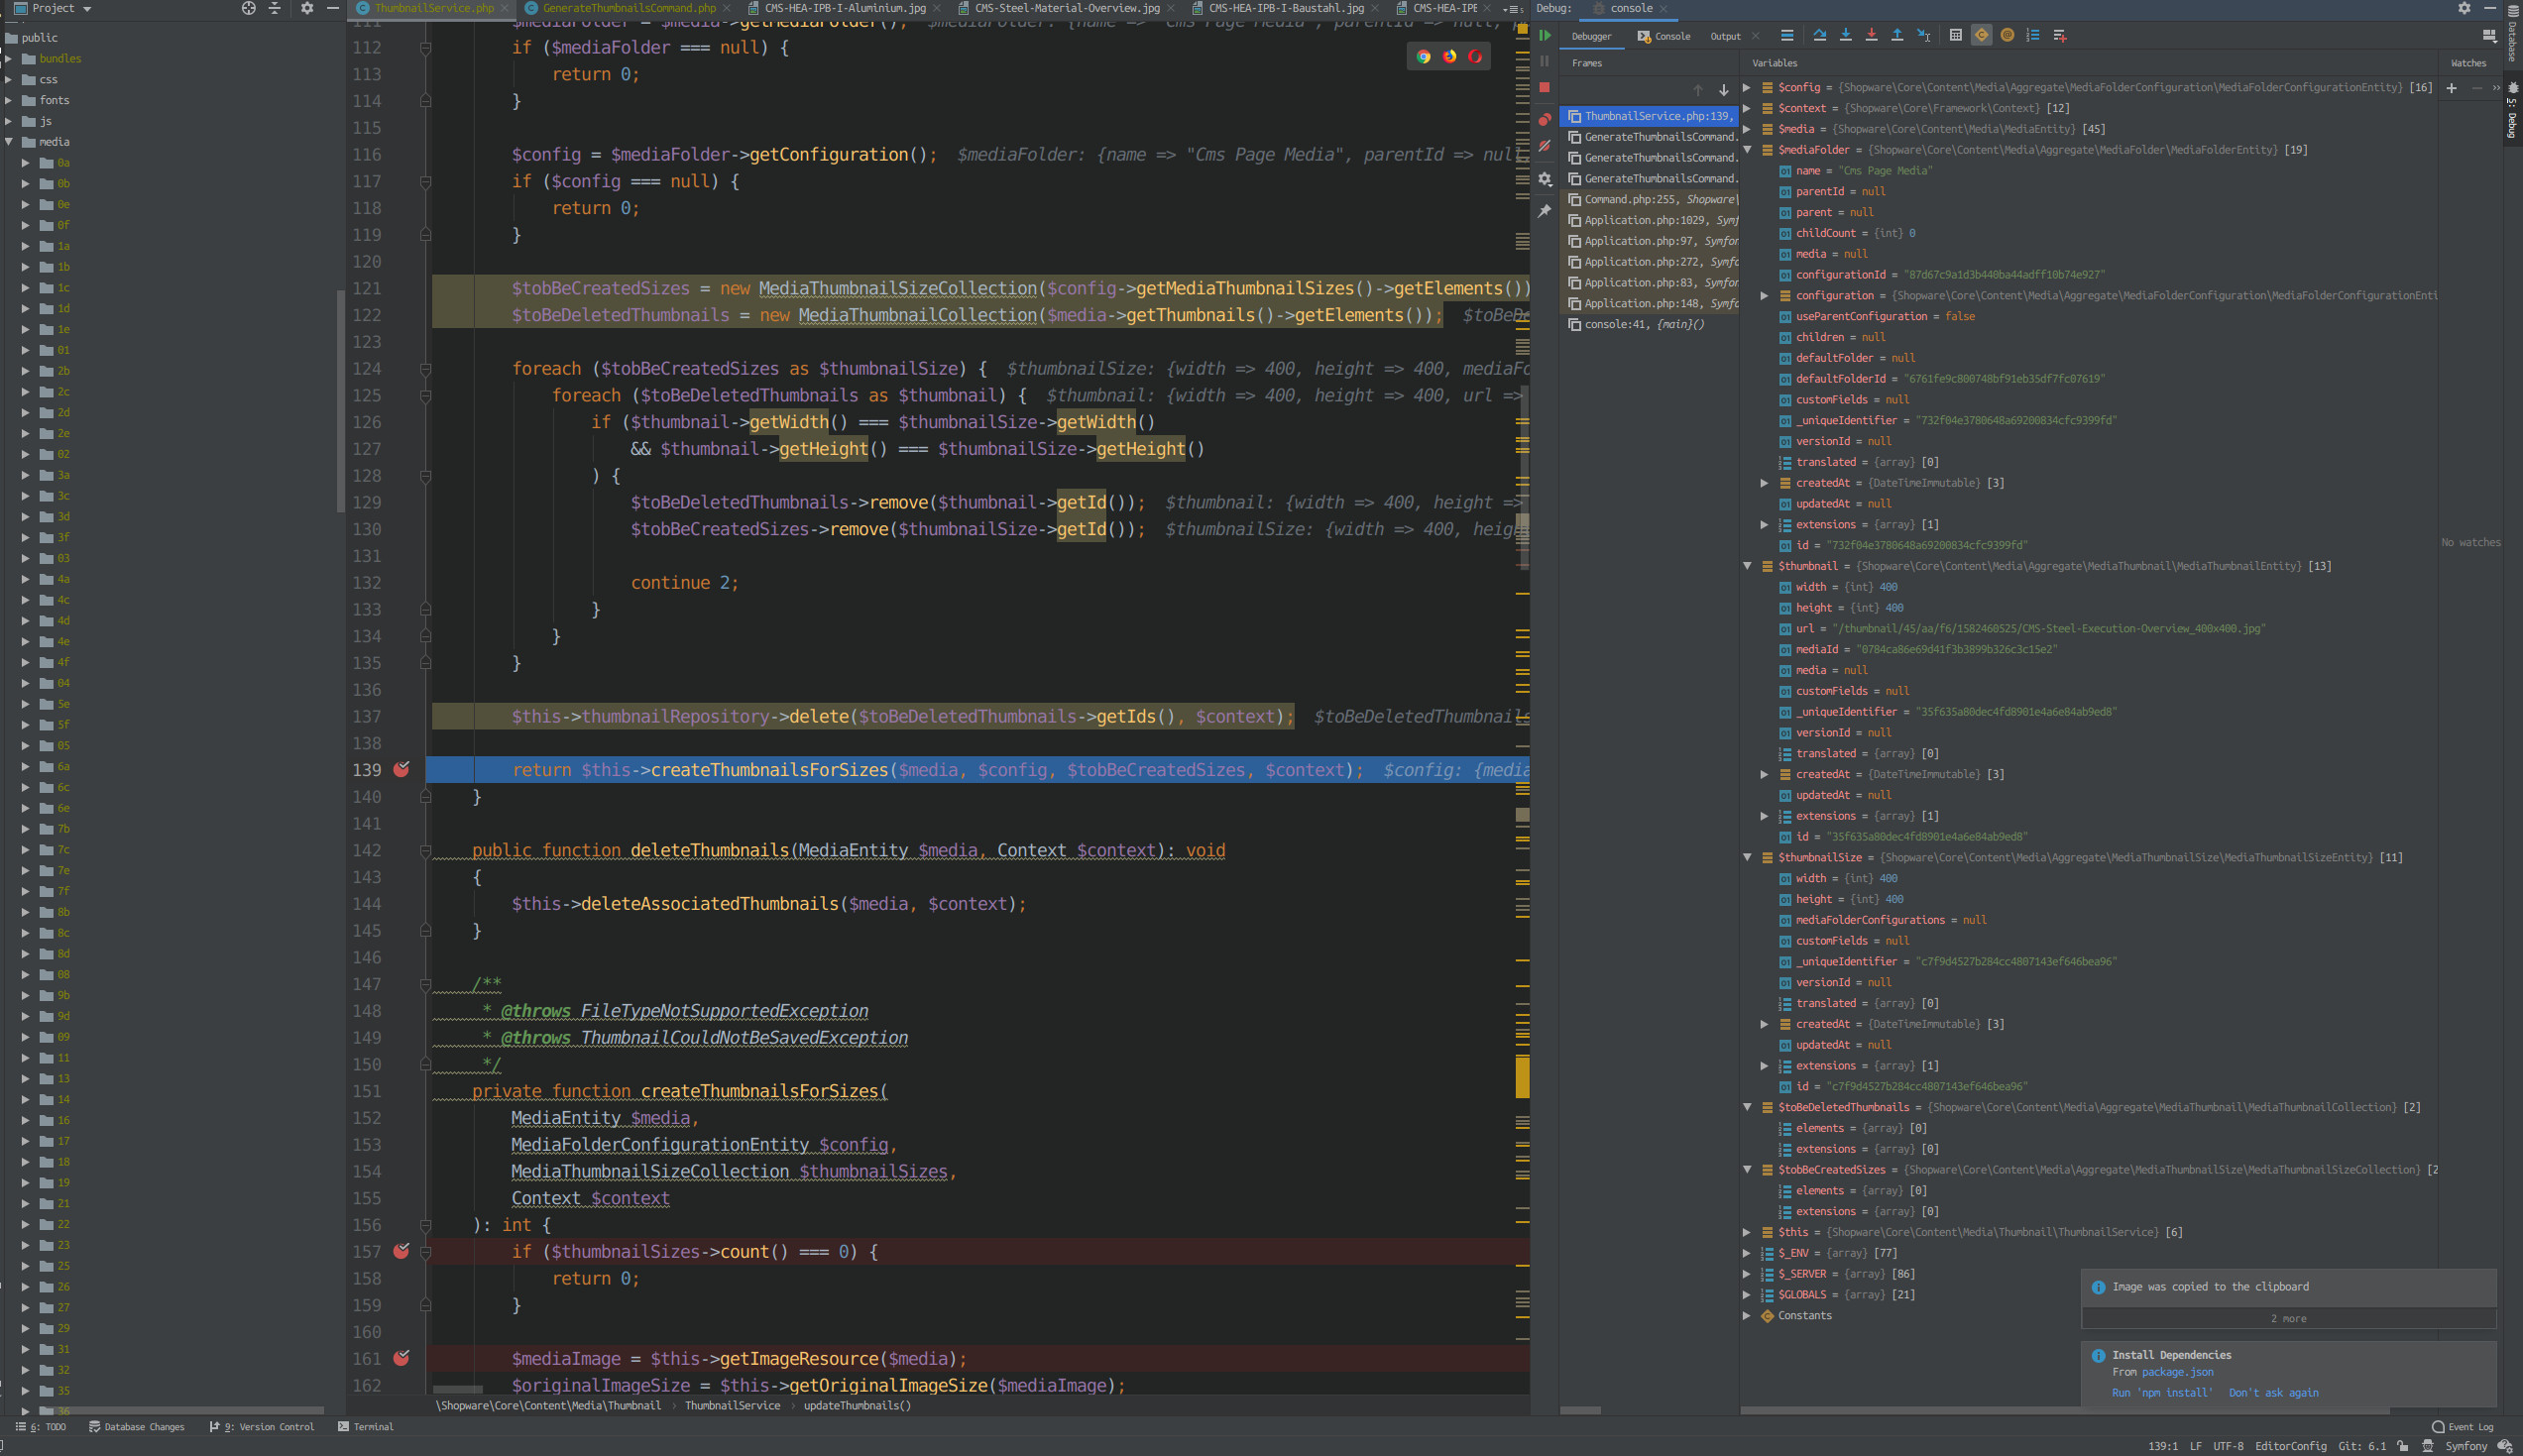Expand the media folder in Project tree
The height and width of the screenshot is (1456, 2523).
point(10,141)
